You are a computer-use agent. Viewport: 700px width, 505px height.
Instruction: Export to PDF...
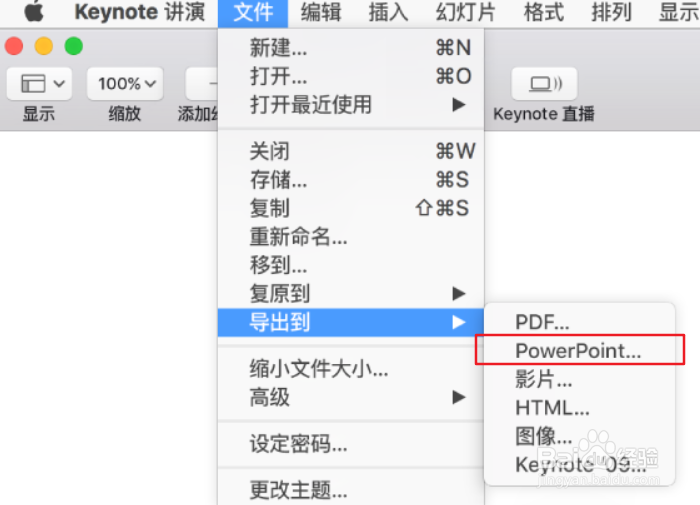coord(579,322)
